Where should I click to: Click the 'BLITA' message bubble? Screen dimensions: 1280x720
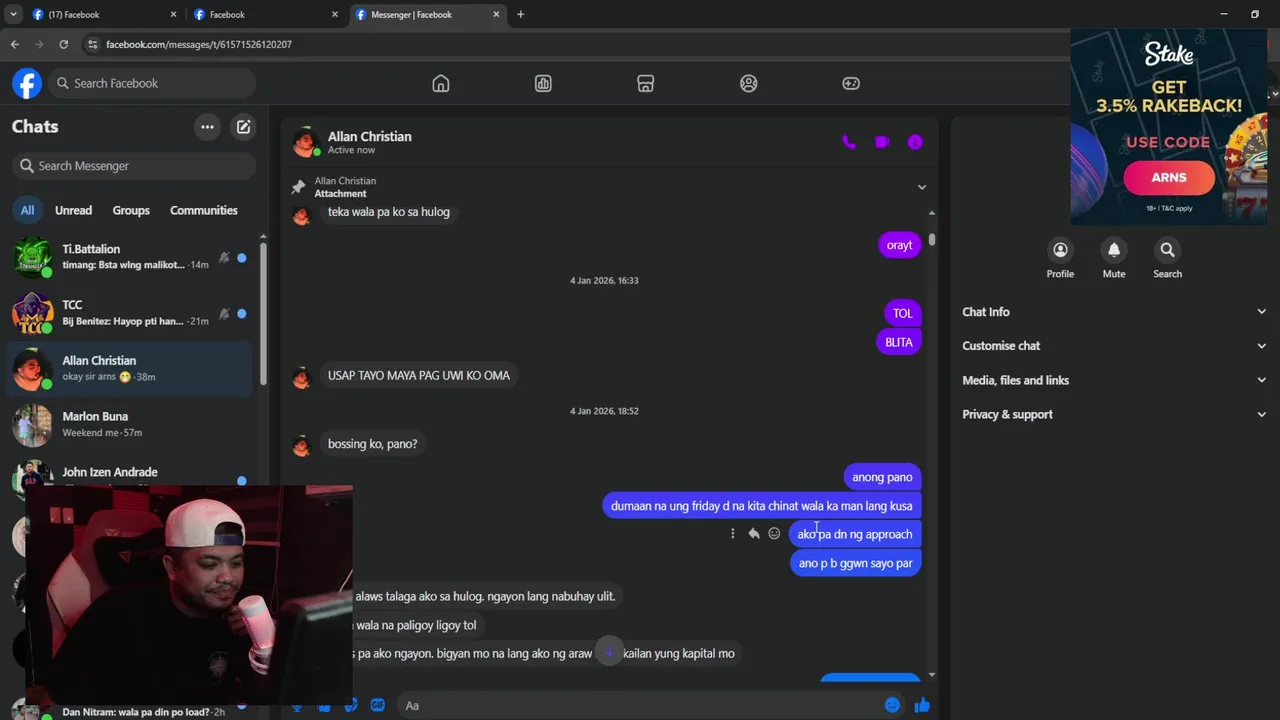[899, 342]
